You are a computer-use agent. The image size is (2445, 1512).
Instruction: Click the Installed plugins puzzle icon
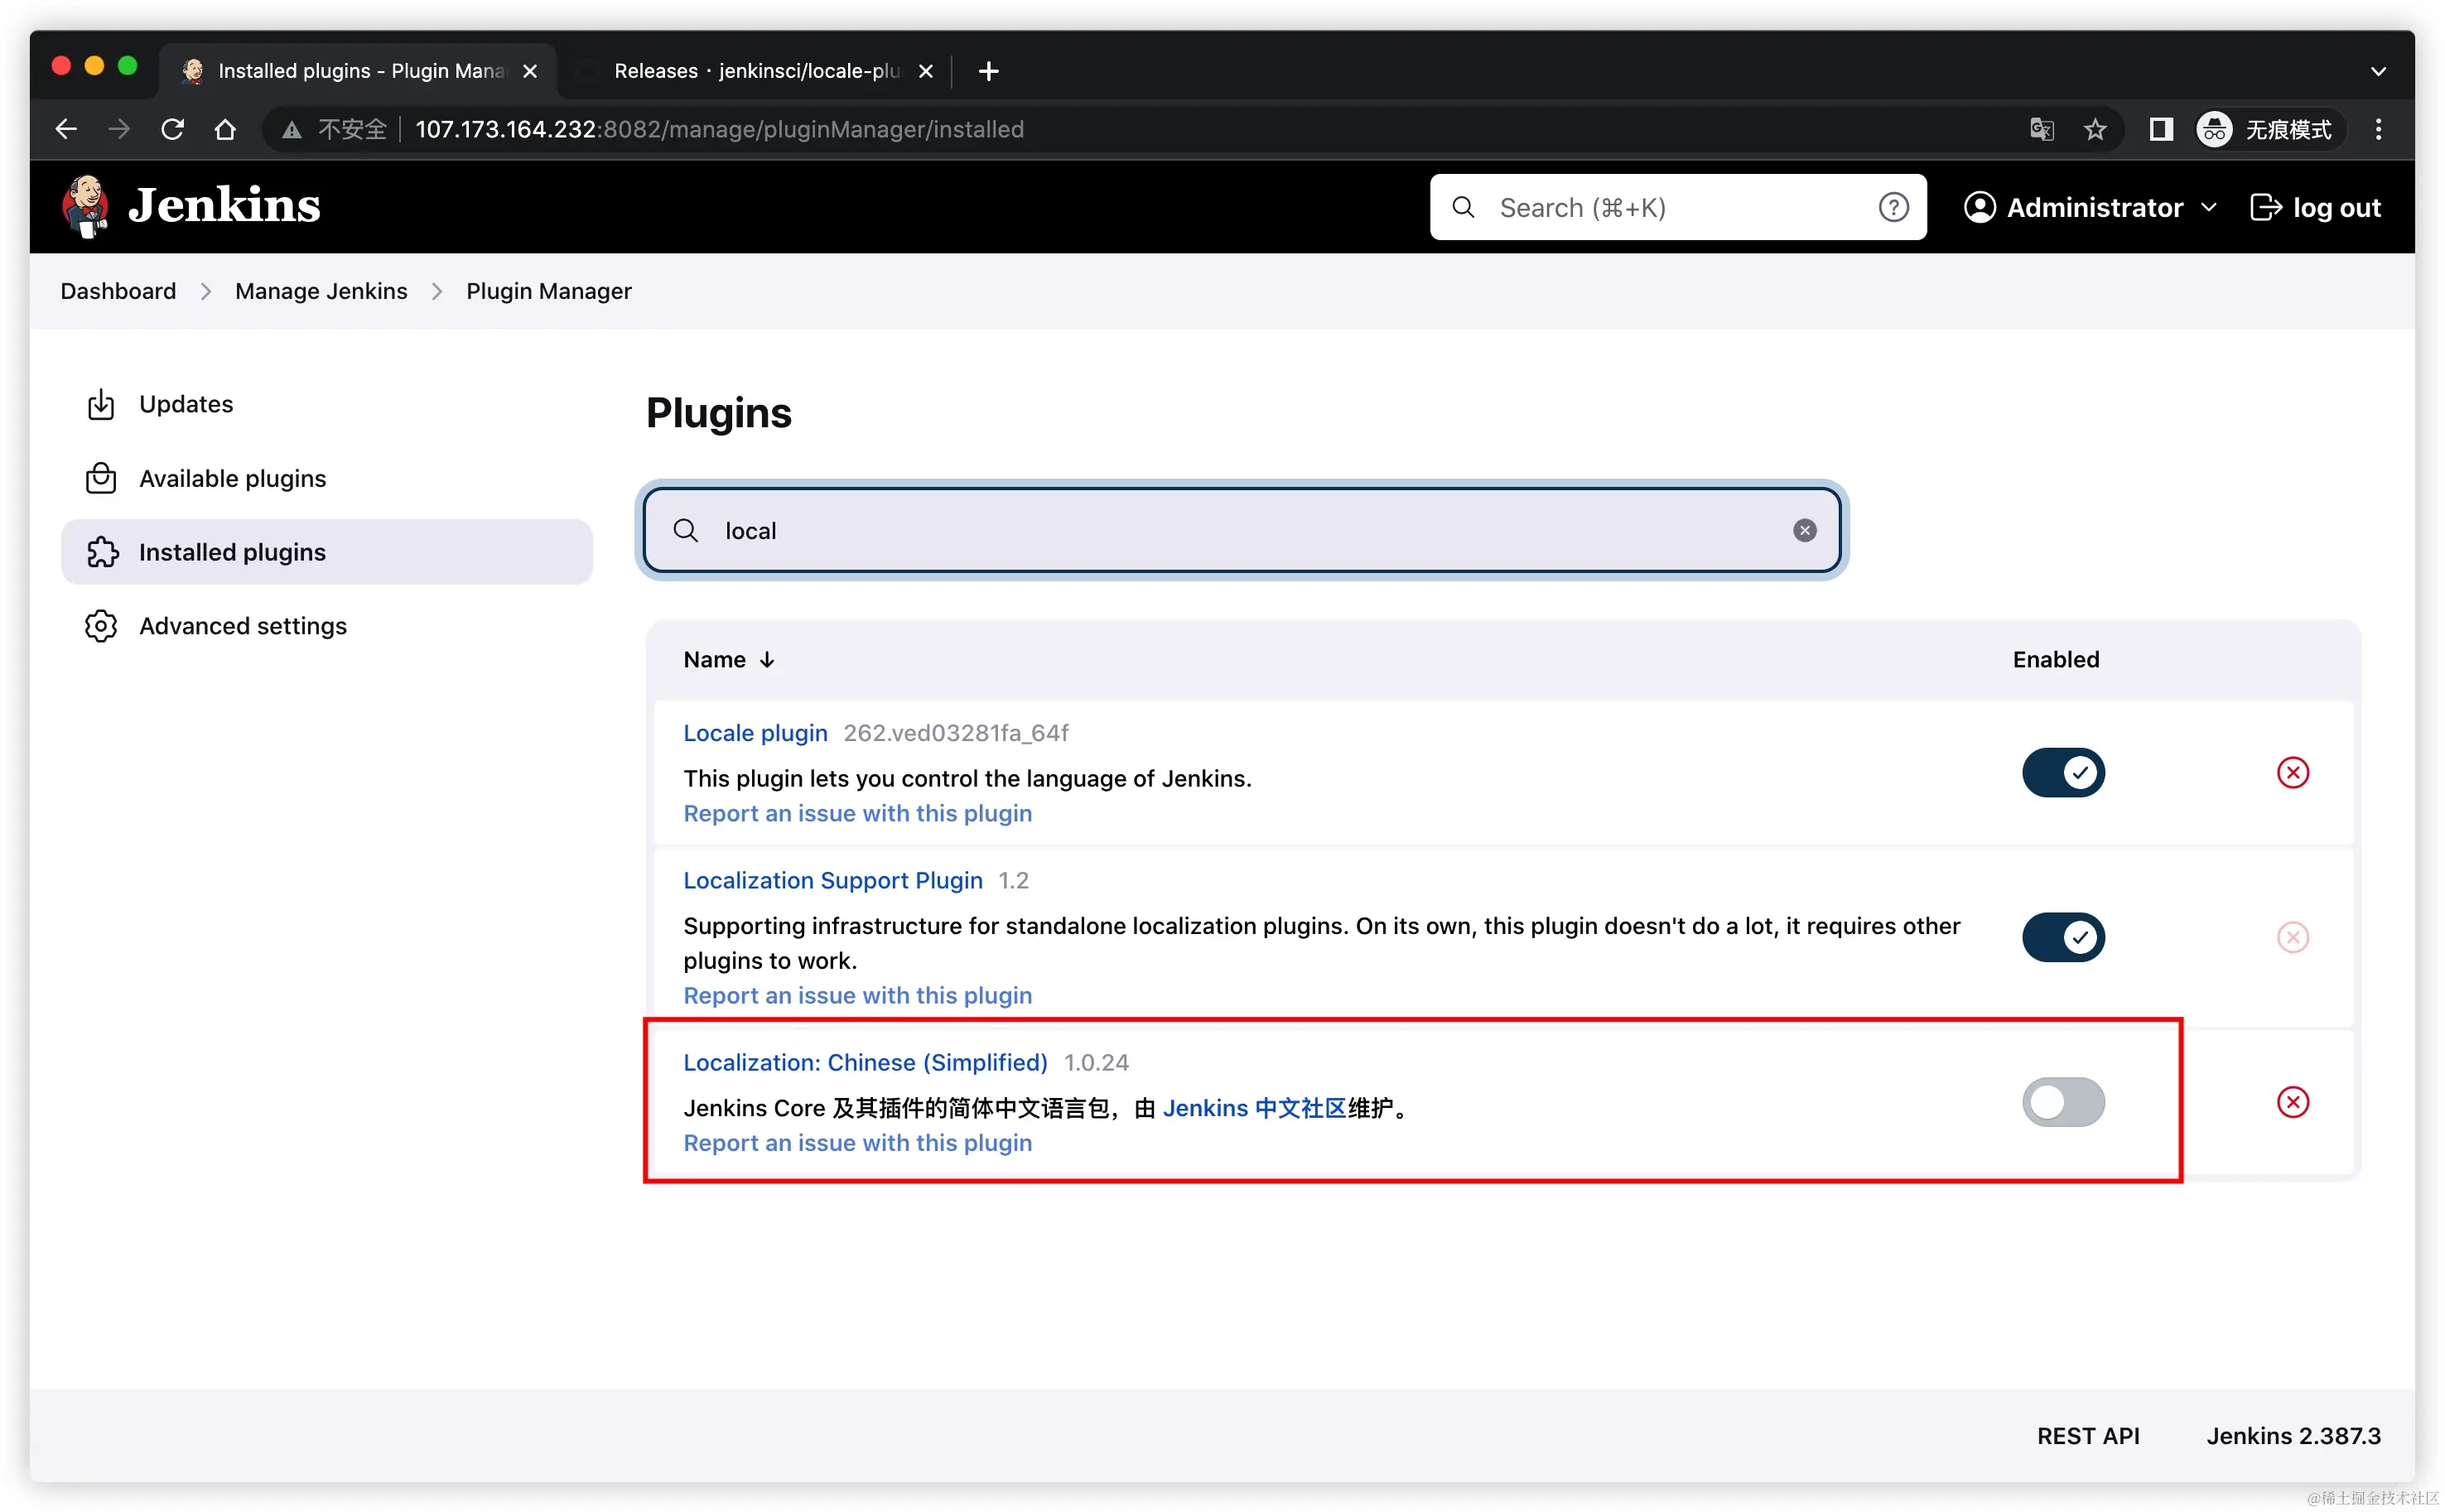pyautogui.click(x=101, y=552)
